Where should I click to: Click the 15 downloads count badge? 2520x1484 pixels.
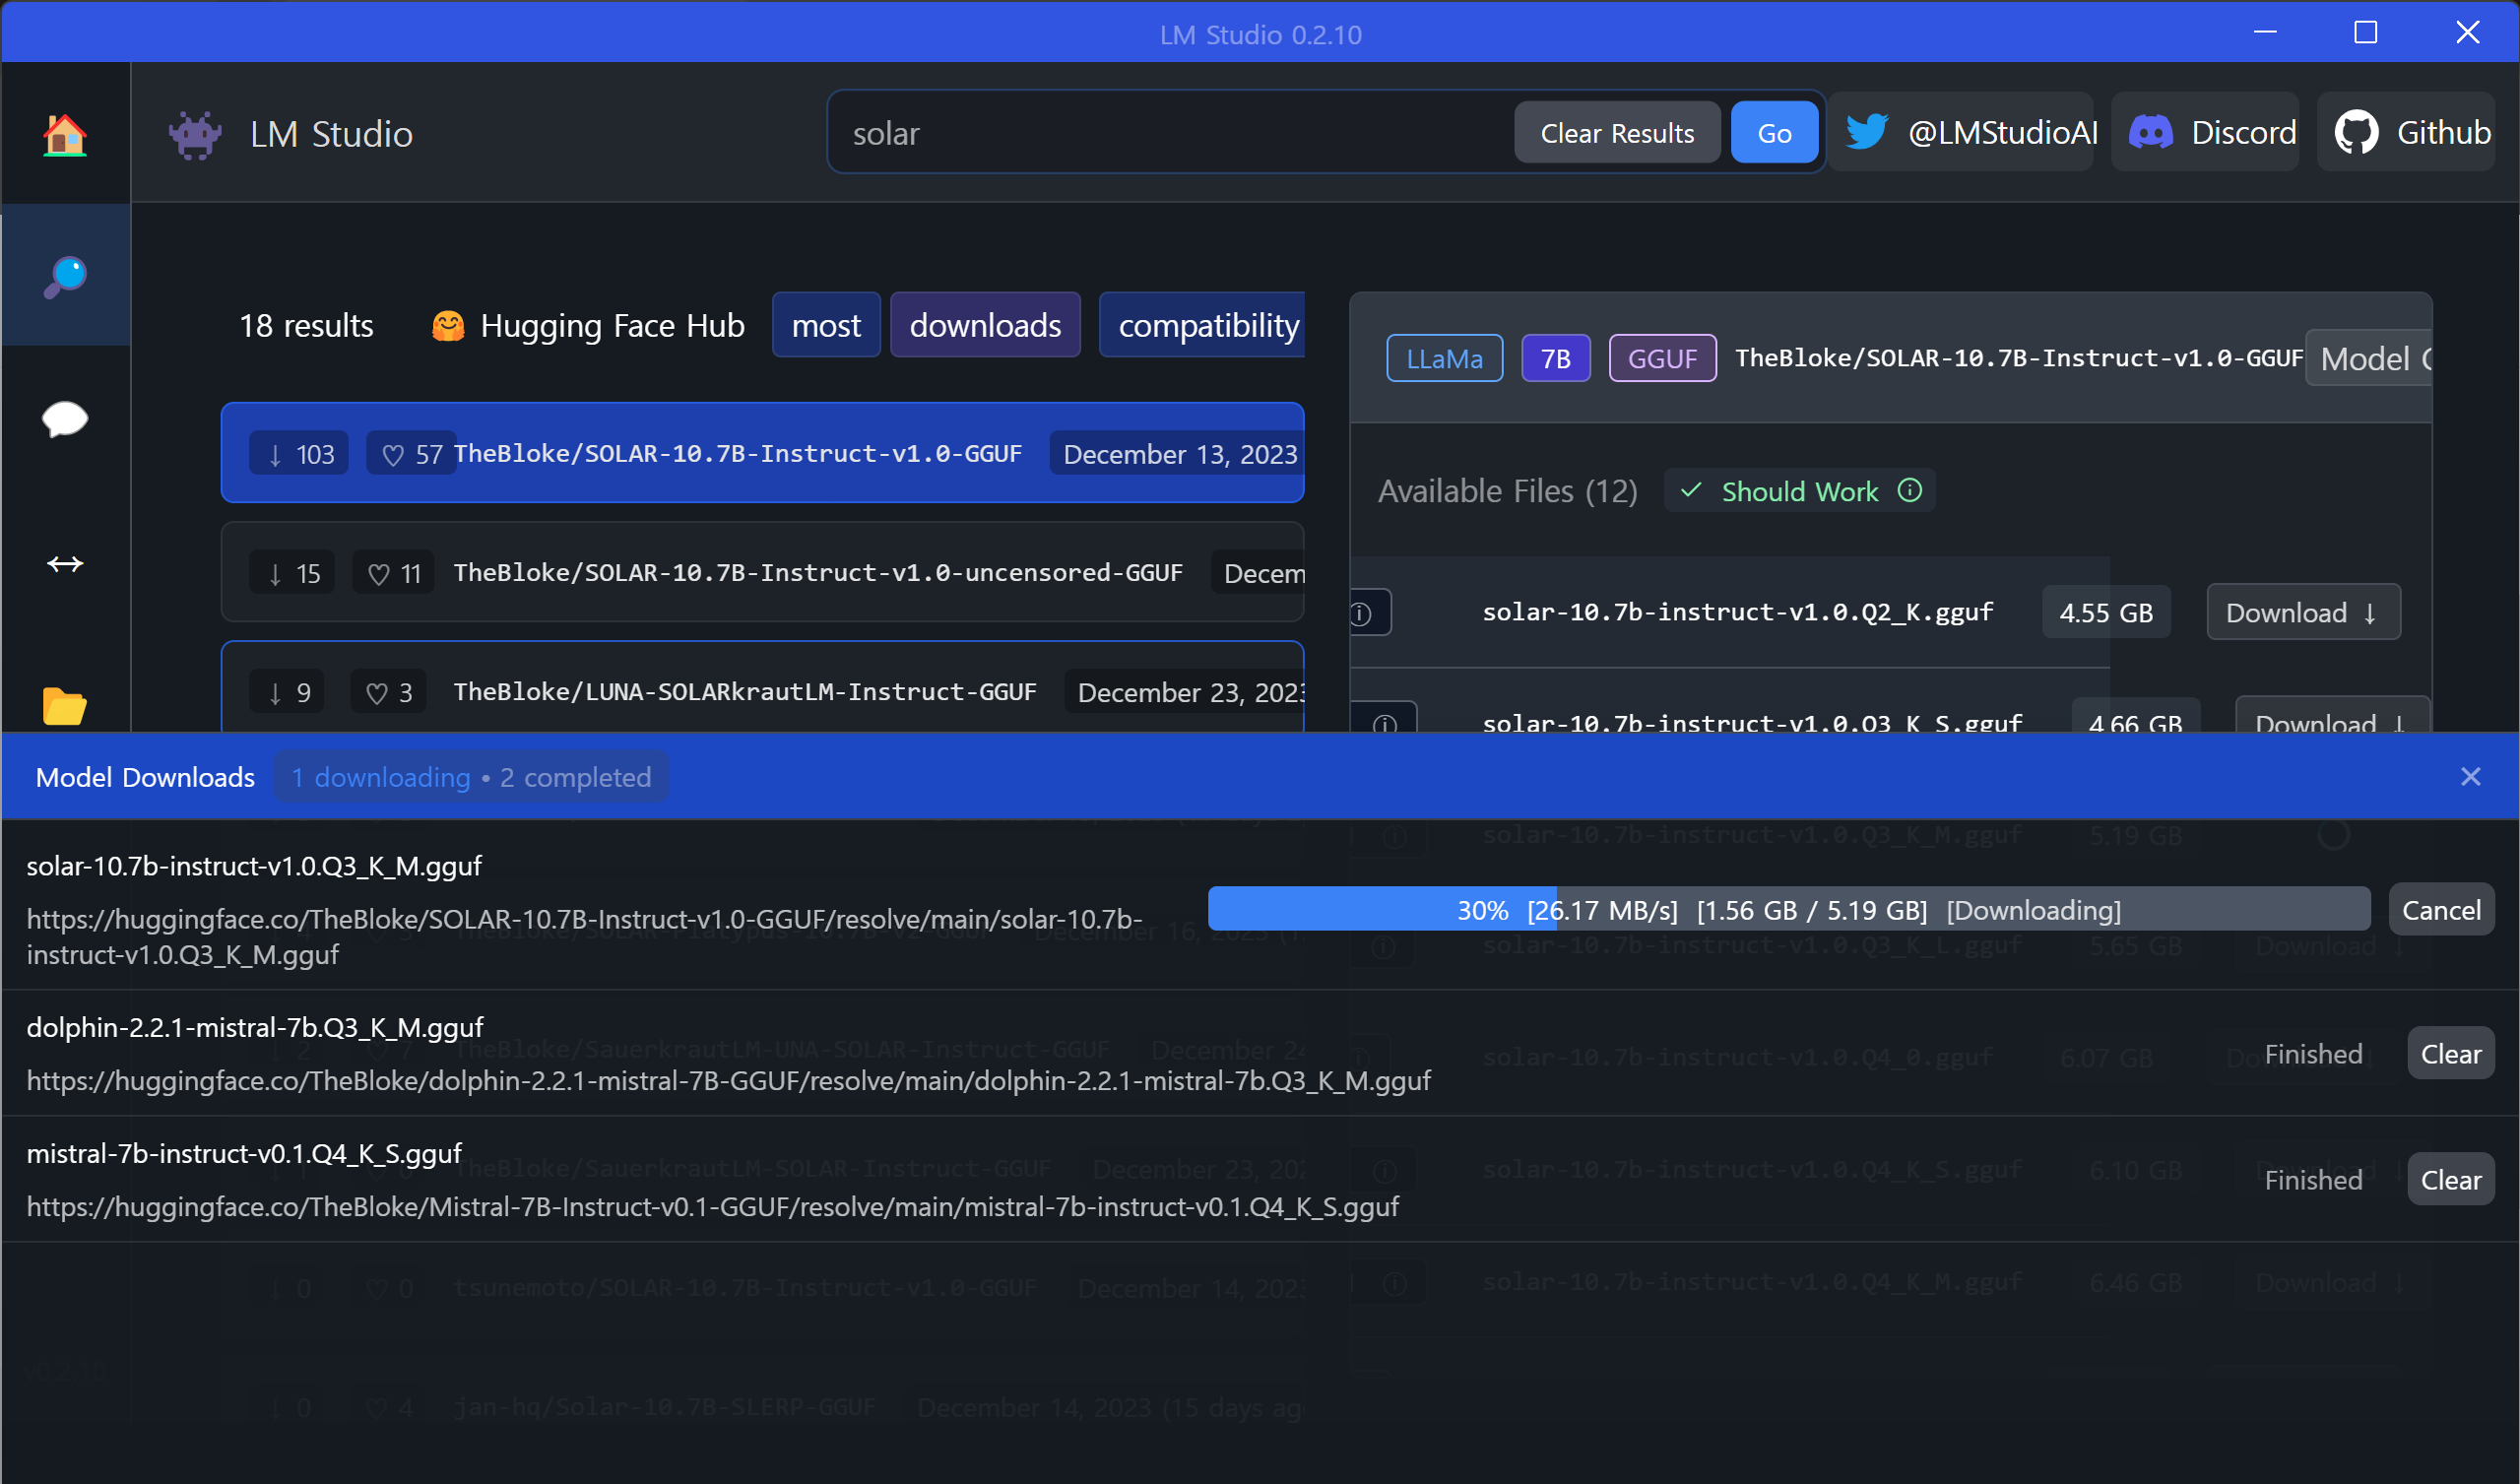292,573
